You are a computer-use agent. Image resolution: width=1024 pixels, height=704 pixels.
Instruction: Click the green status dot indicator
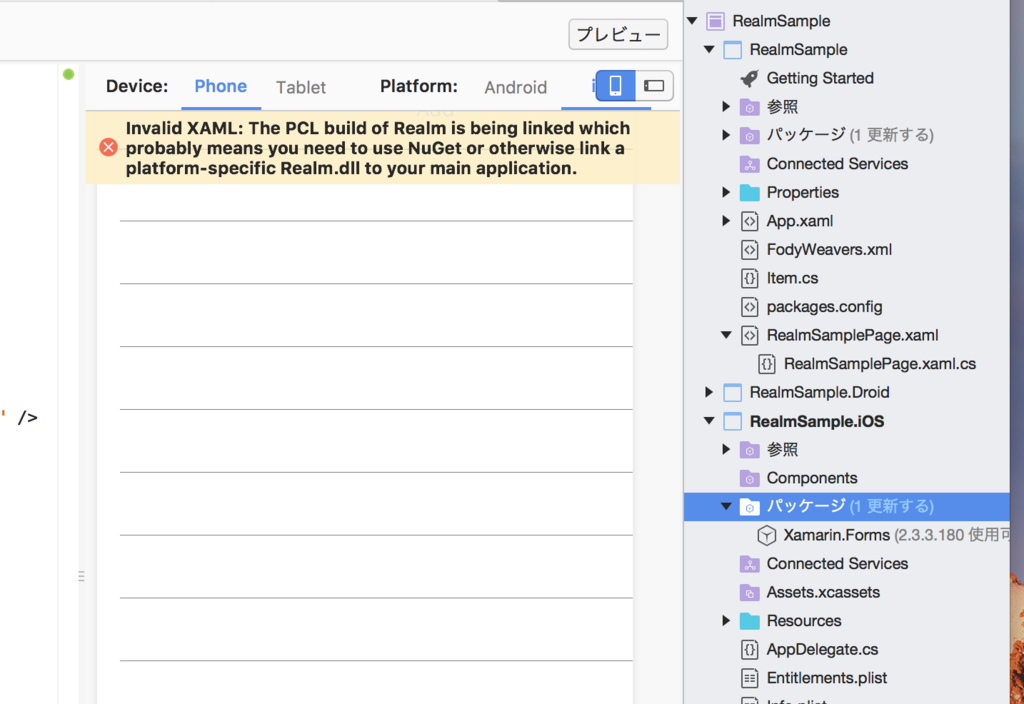68,74
